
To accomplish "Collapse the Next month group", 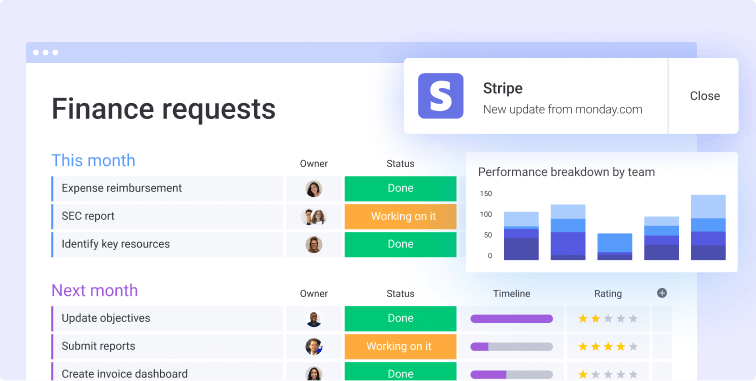I will tap(94, 290).
